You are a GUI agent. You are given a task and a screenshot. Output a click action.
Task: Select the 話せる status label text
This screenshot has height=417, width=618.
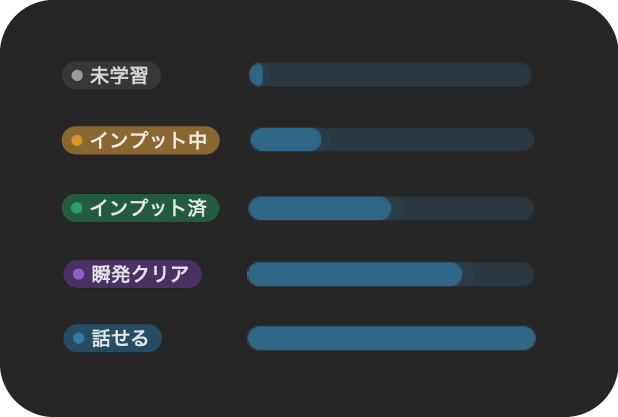coord(120,339)
